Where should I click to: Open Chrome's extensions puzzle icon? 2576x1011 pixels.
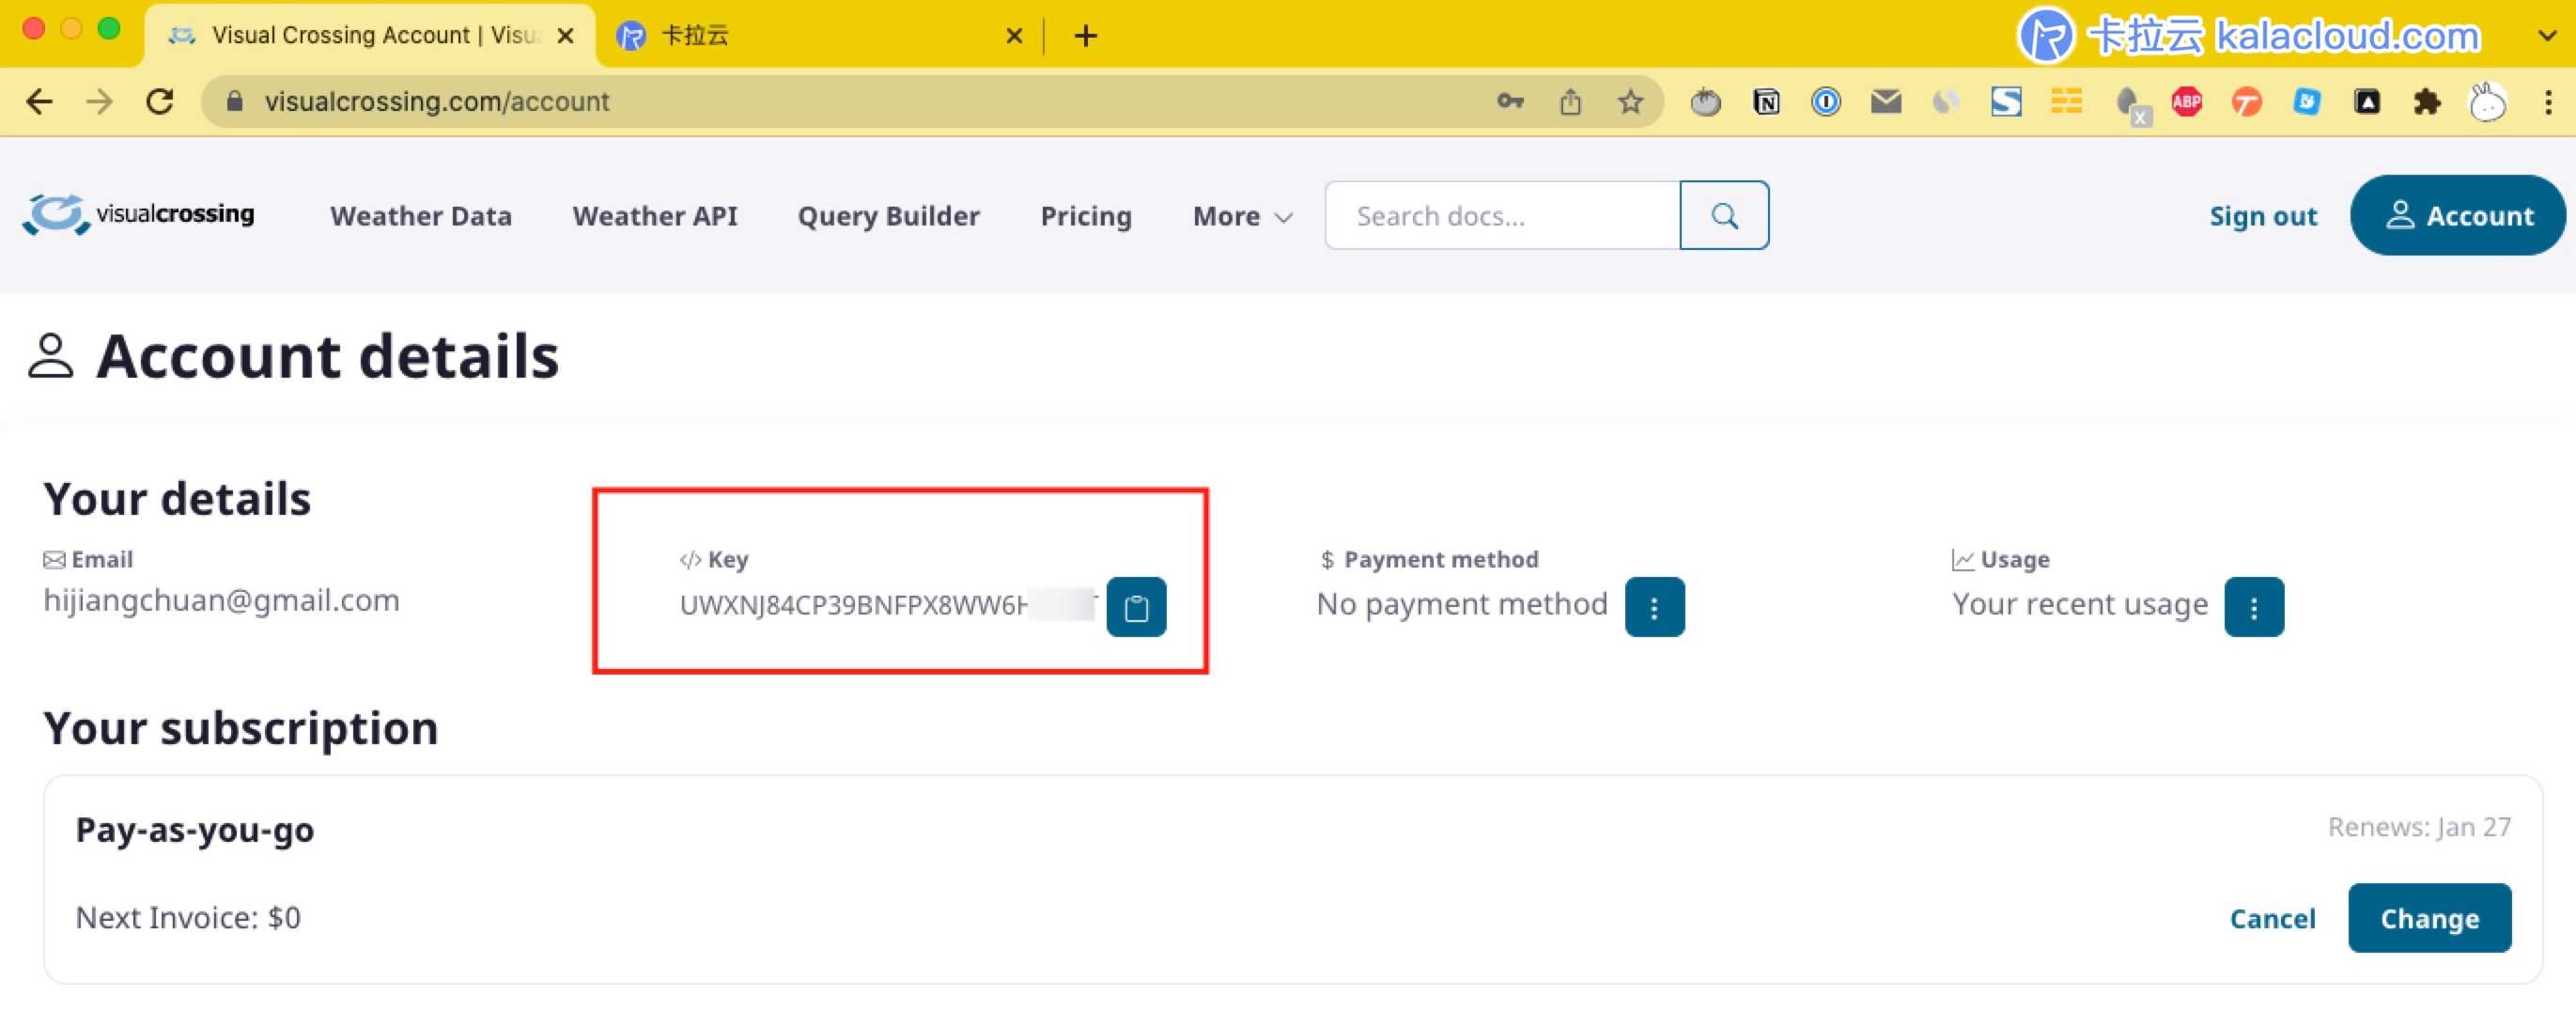click(2428, 101)
